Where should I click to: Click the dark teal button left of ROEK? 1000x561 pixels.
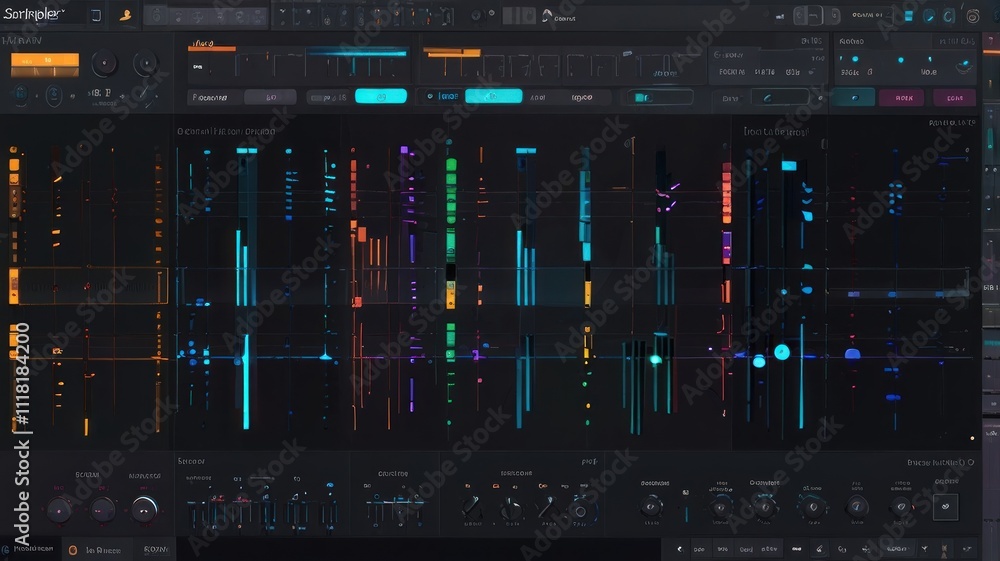coord(853,98)
